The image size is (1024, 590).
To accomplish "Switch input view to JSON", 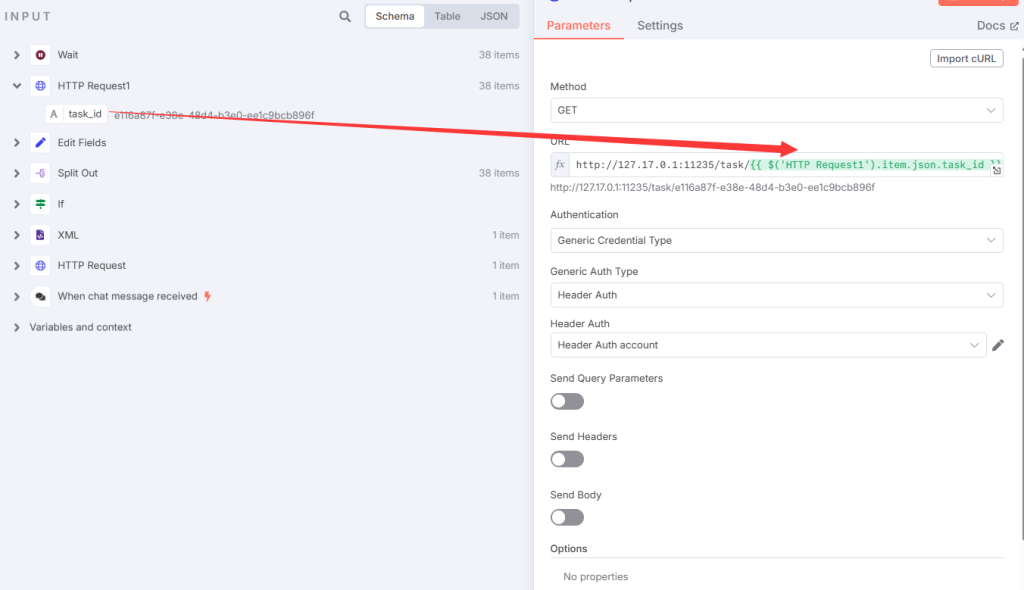I will 494,17.
